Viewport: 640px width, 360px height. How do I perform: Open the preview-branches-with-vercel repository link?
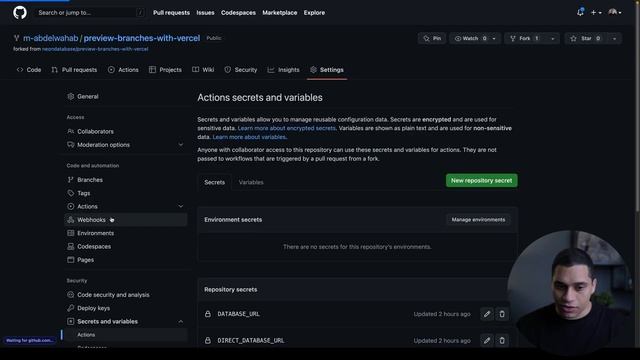point(142,38)
